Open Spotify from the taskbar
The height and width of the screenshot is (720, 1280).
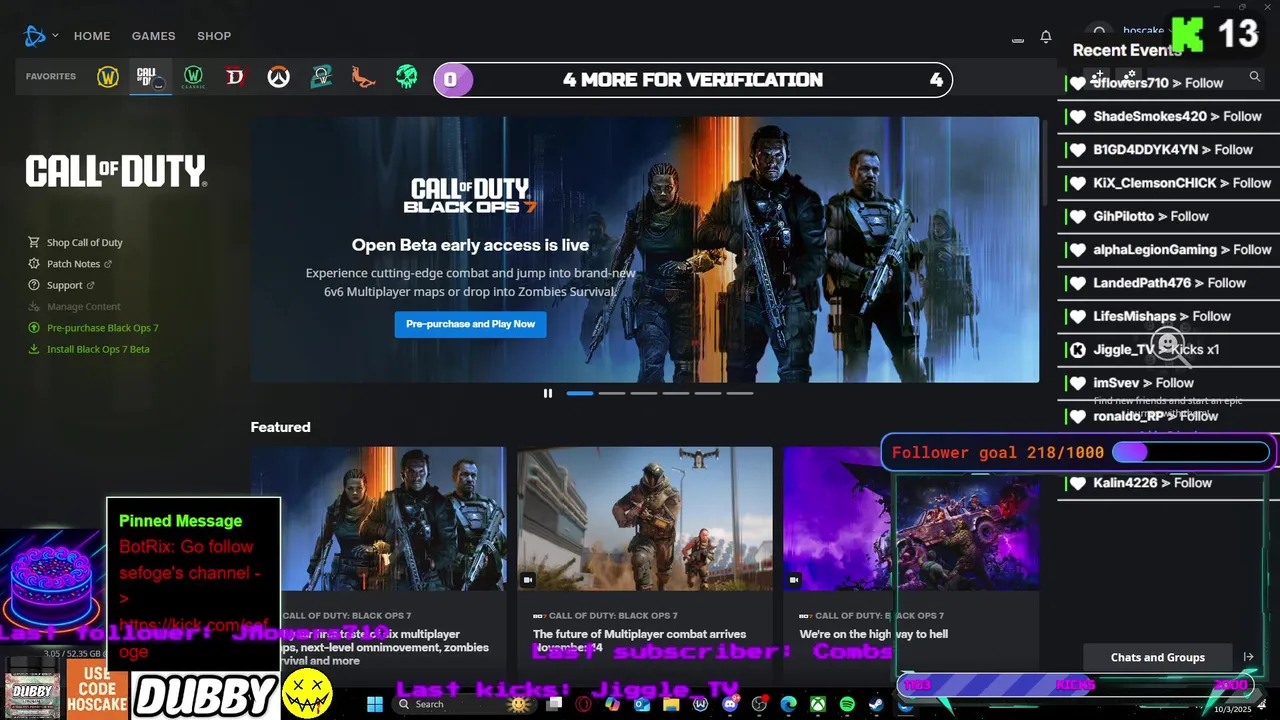(x=847, y=704)
